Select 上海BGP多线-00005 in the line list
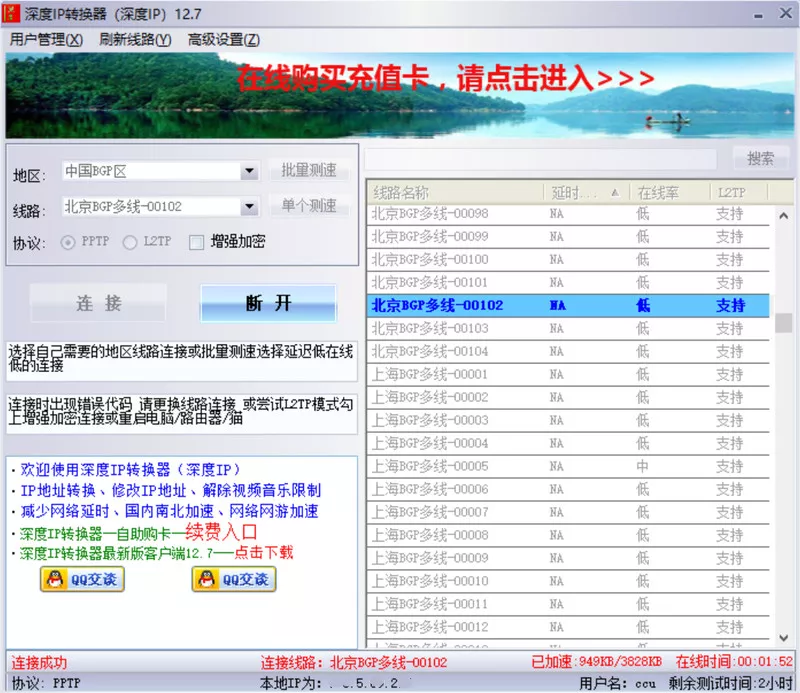The height and width of the screenshot is (693, 800). (x=567, y=466)
